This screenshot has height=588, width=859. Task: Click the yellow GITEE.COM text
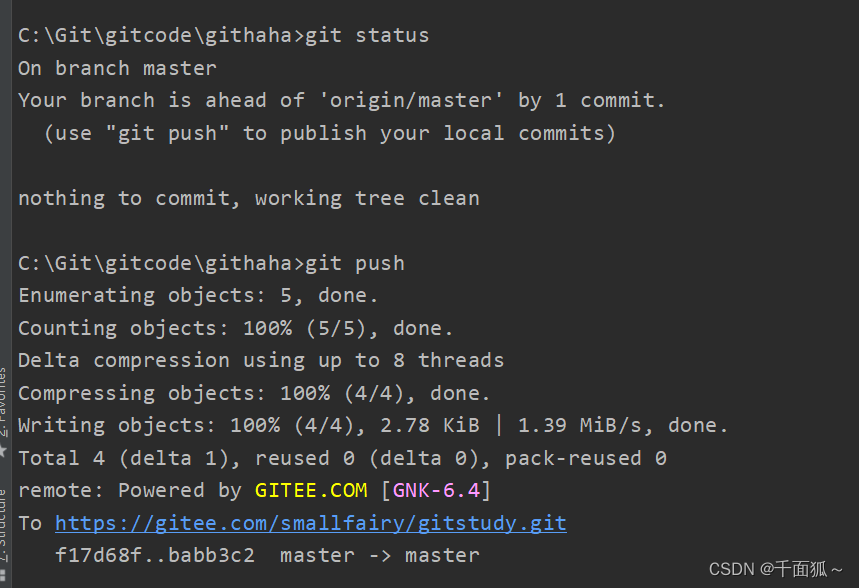coord(311,490)
